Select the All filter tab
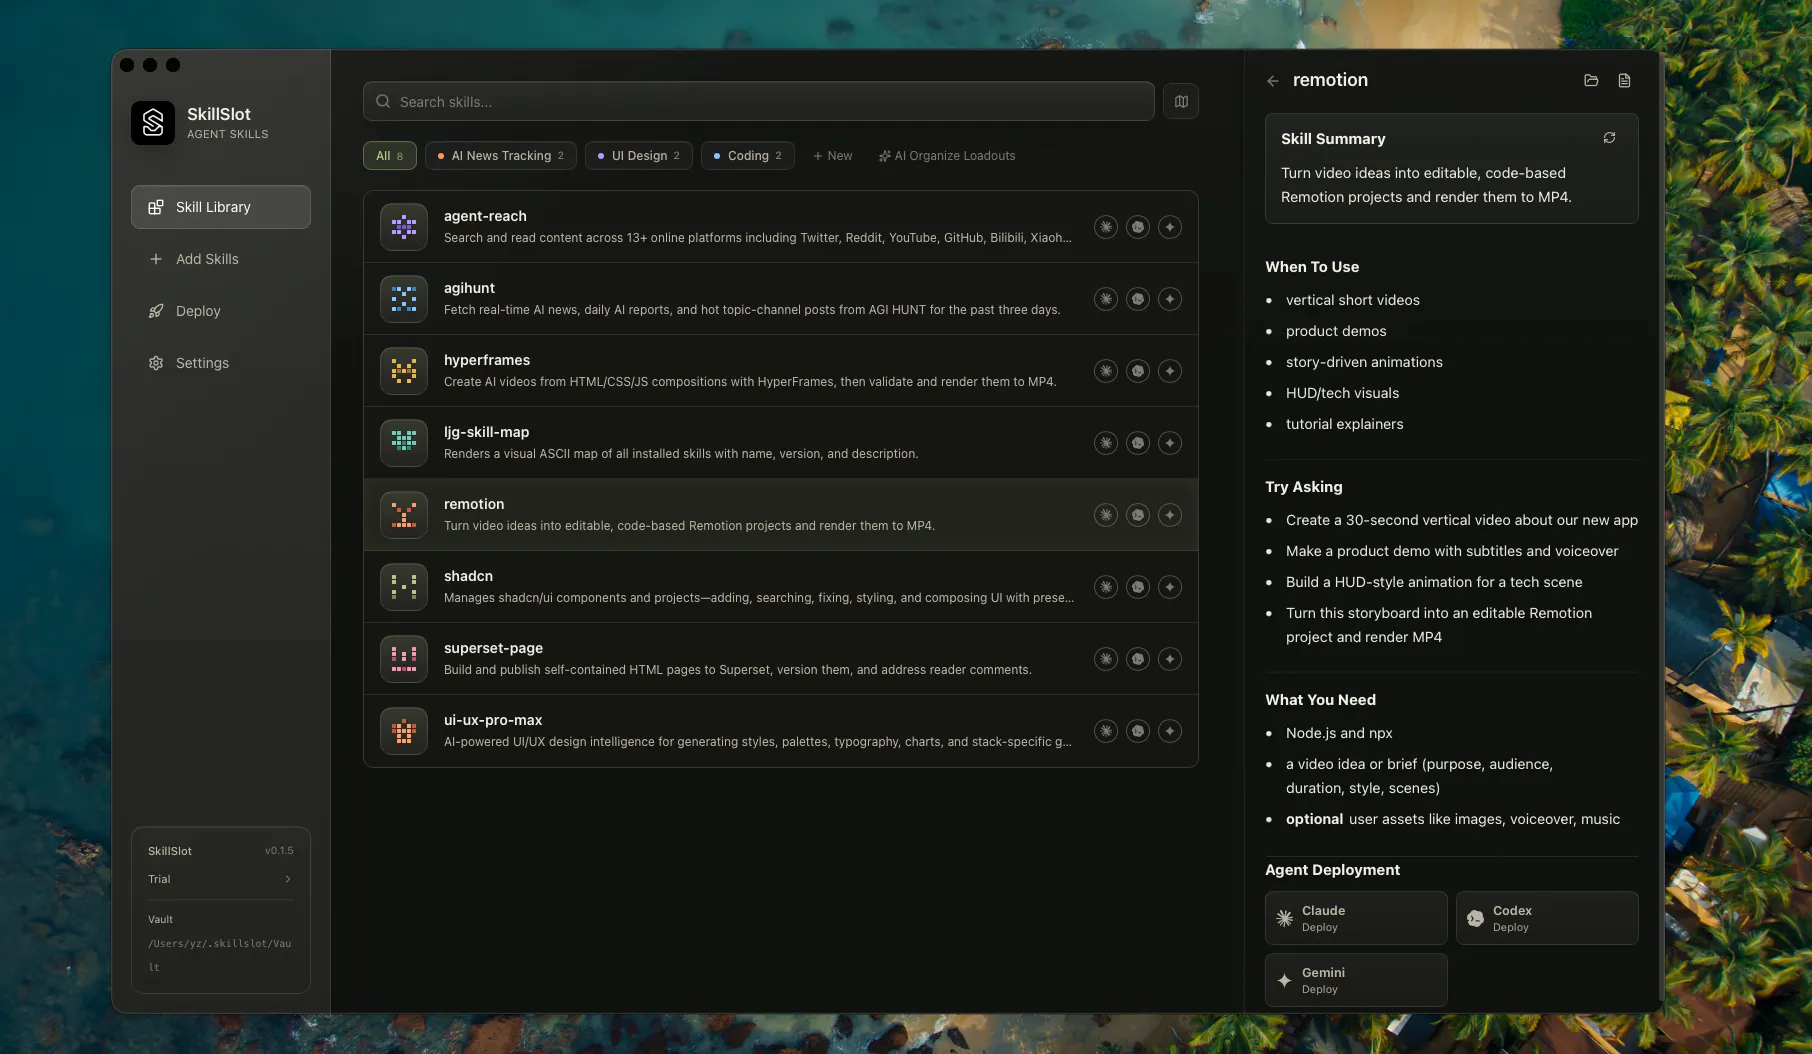This screenshot has width=1812, height=1054. [x=390, y=156]
